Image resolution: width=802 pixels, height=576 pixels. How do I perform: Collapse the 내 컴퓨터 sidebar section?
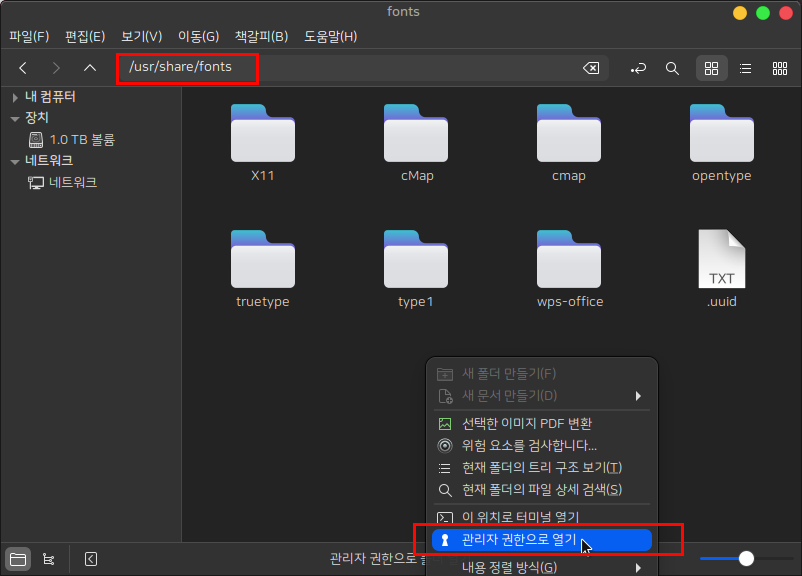pos(15,97)
